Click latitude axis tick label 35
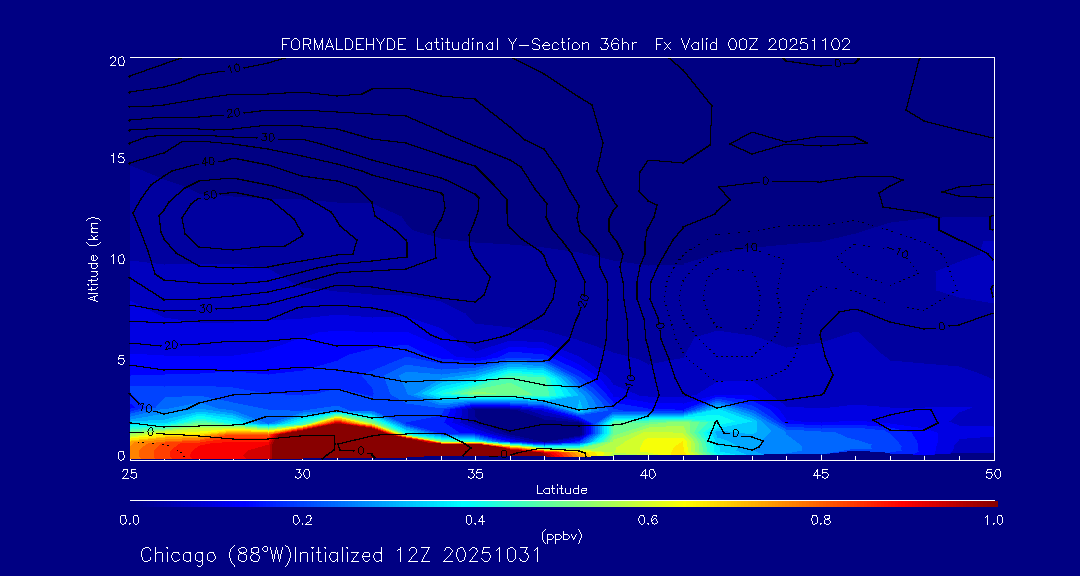 tap(475, 474)
